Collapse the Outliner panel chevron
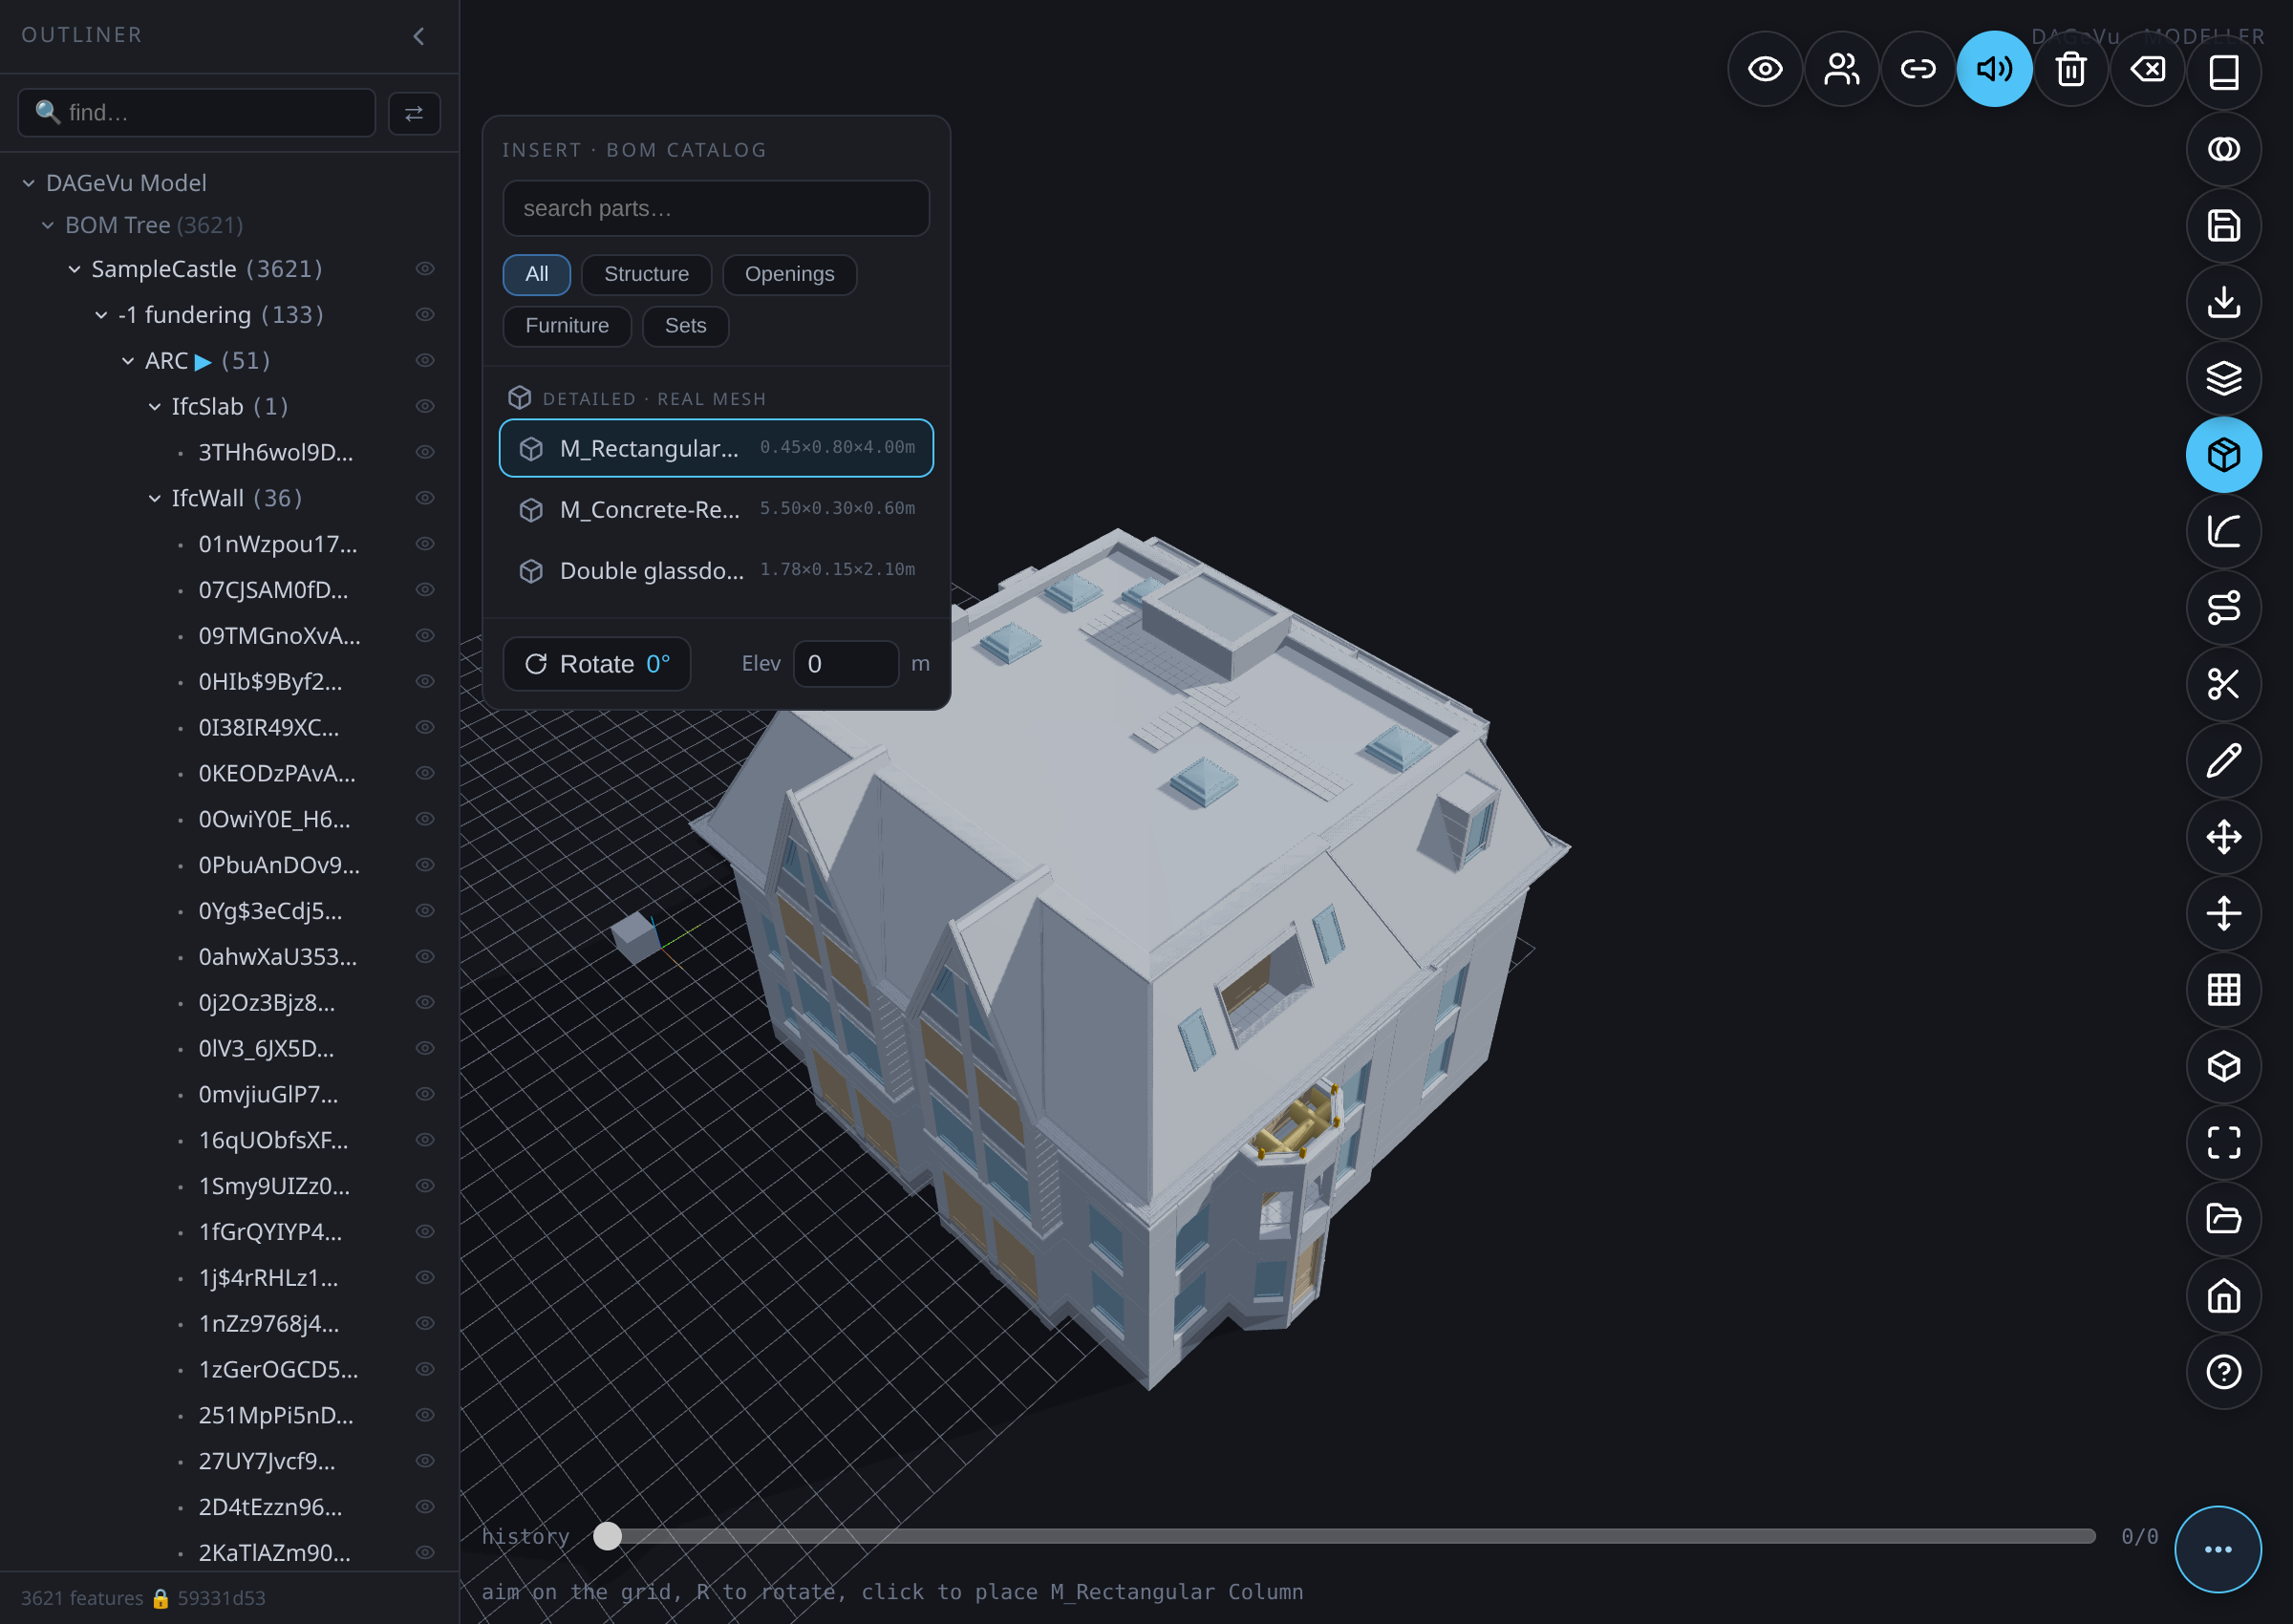This screenshot has width=2293, height=1624. click(x=419, y=36)
